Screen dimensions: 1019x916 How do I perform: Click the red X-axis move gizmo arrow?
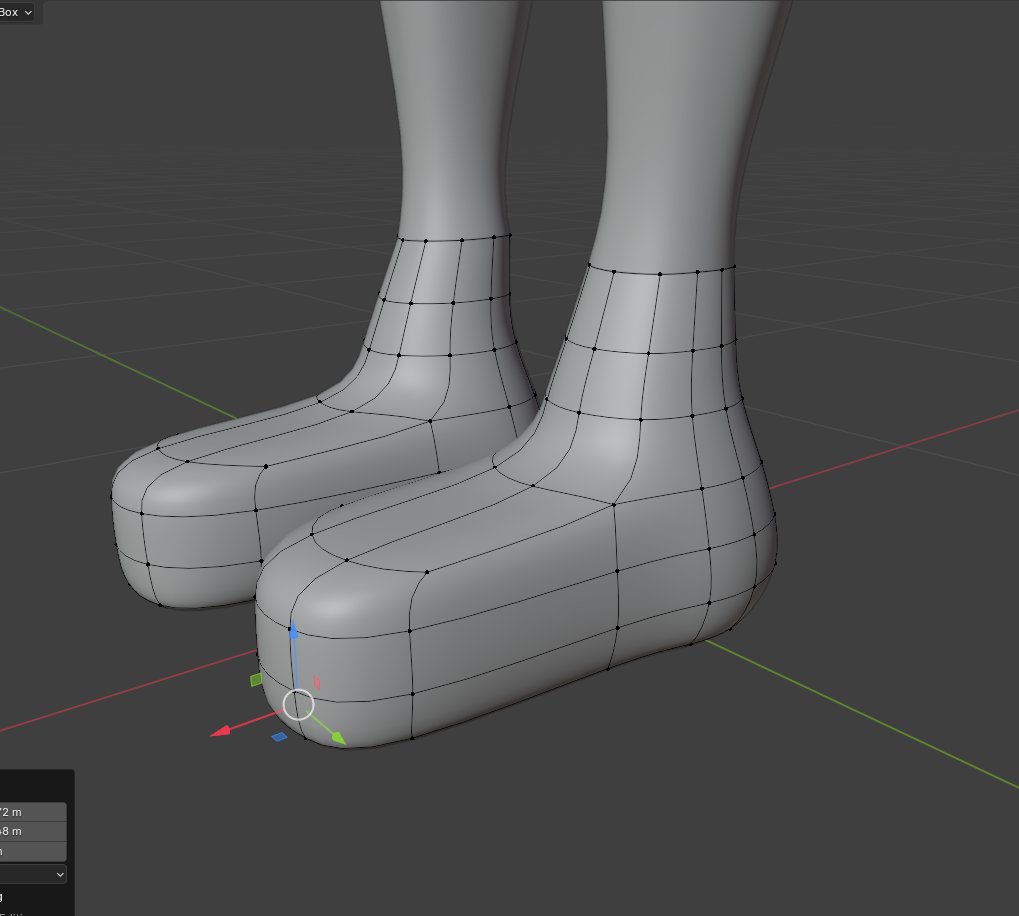coord(222,730)
